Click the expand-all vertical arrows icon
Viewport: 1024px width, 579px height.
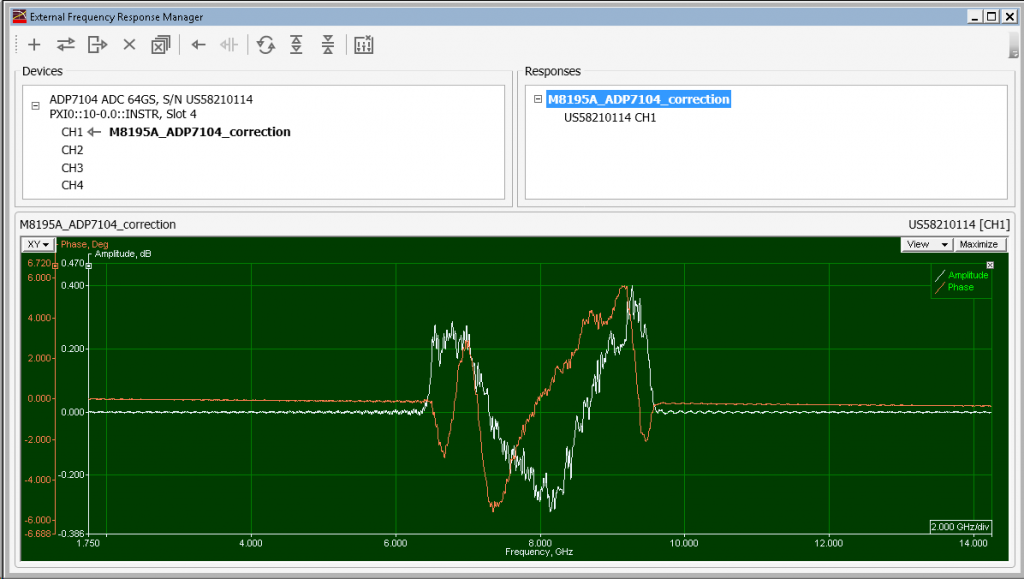click(296, 44)
